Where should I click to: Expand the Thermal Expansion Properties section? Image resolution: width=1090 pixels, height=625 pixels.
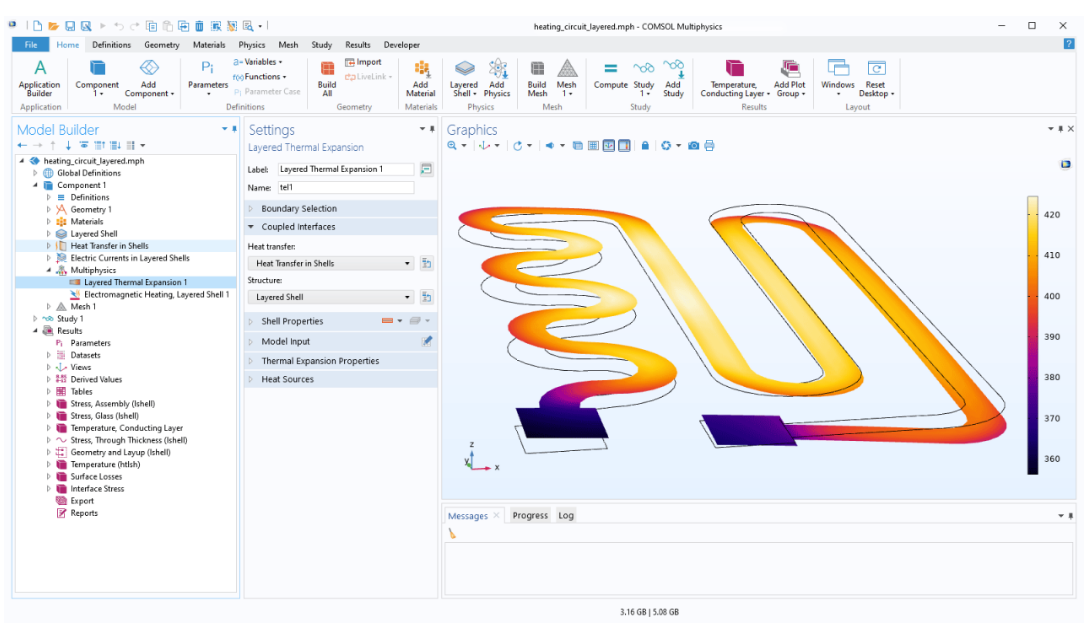coord(251,361)
